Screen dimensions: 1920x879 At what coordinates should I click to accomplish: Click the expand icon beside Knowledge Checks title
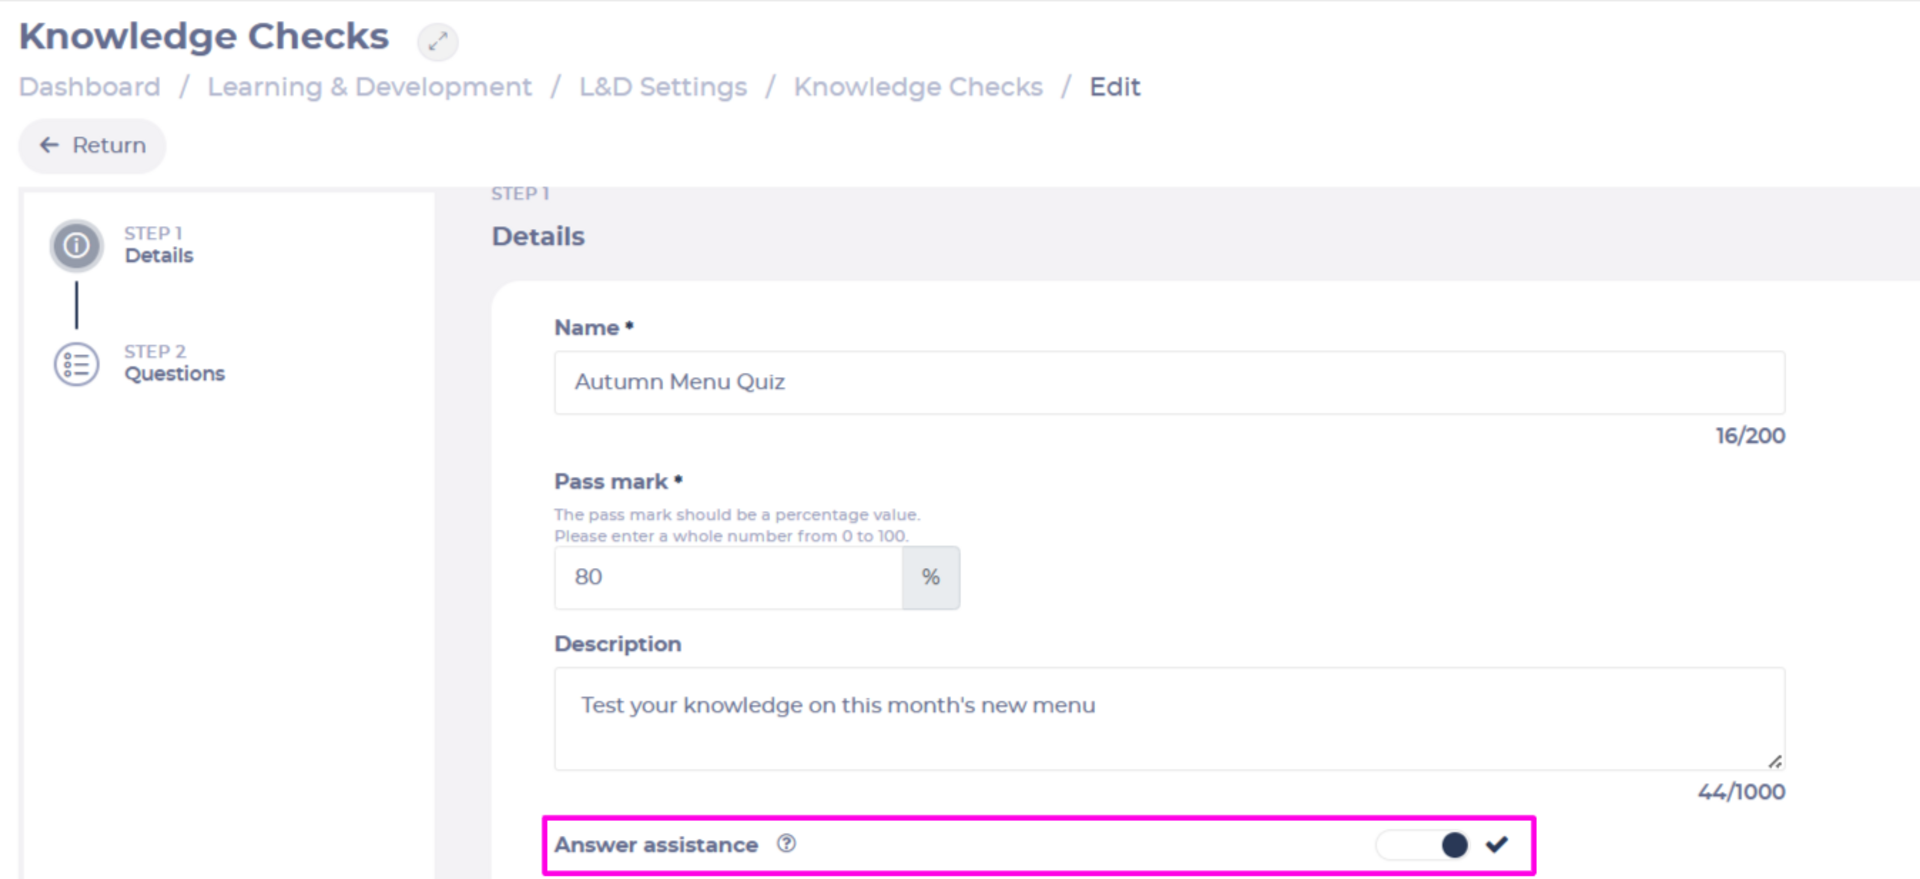click(437, 41)
